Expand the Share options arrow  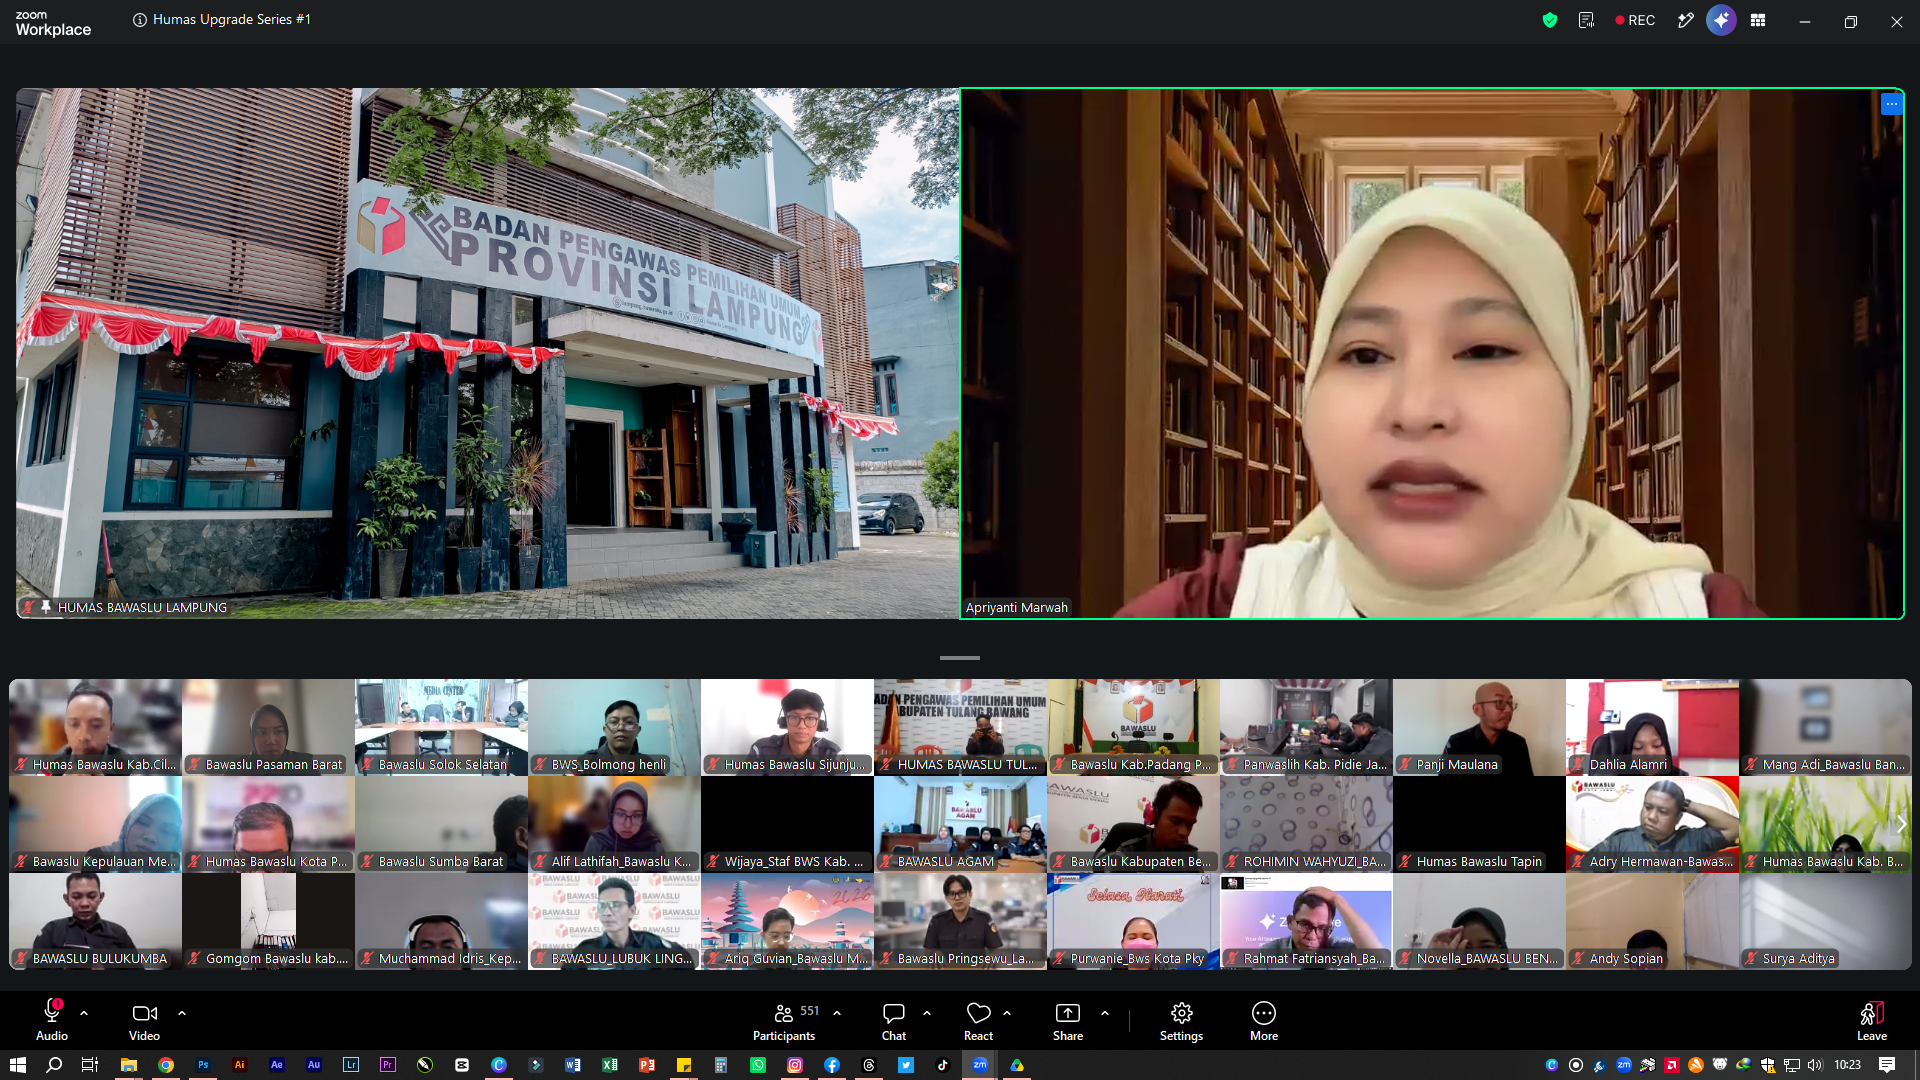tap(1105, 1013)
